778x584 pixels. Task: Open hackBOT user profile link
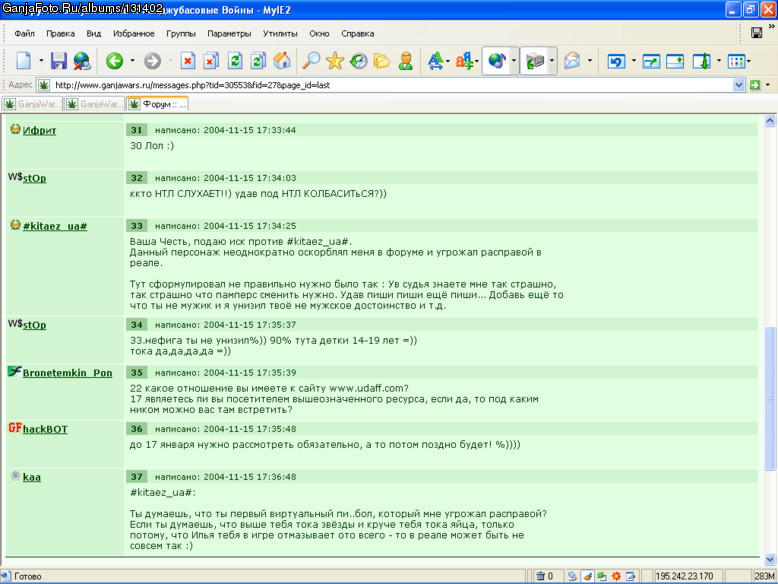point(45,429)
